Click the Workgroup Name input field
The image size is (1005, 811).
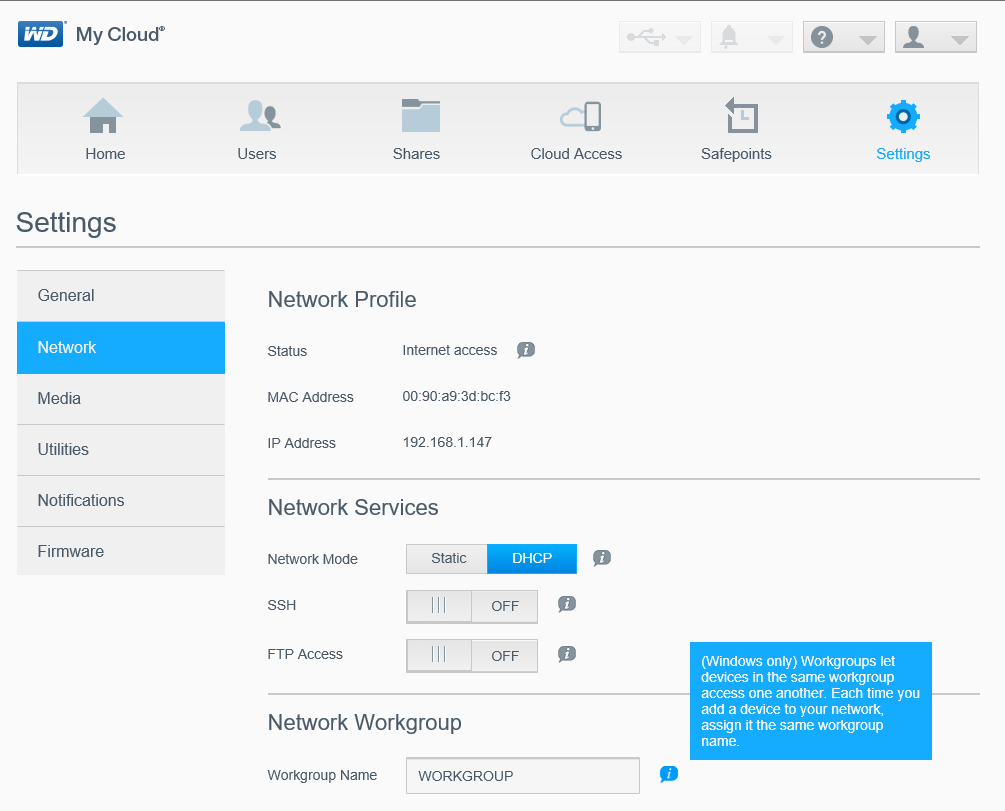point(523,776)
